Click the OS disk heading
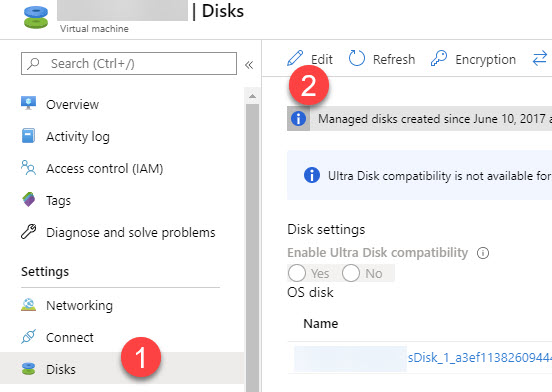Screen dimensions: 552x392 click(310, 292)
